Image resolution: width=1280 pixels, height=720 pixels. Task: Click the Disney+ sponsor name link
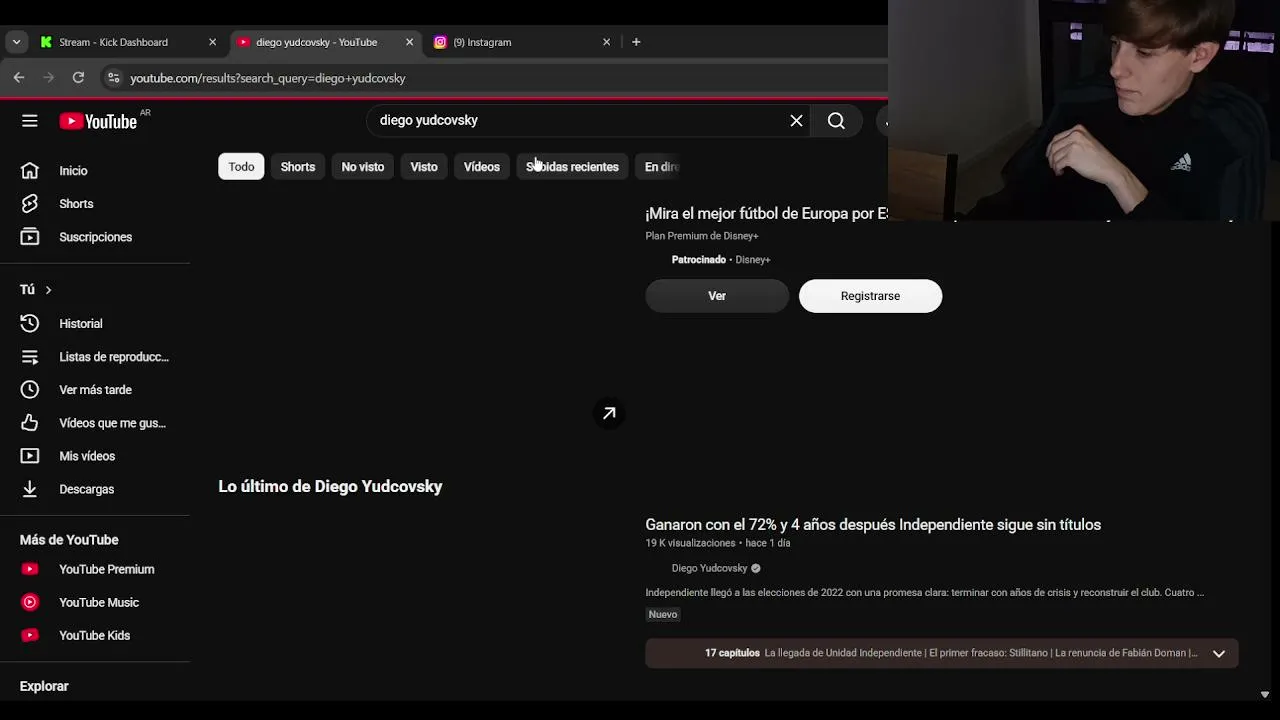753,260
